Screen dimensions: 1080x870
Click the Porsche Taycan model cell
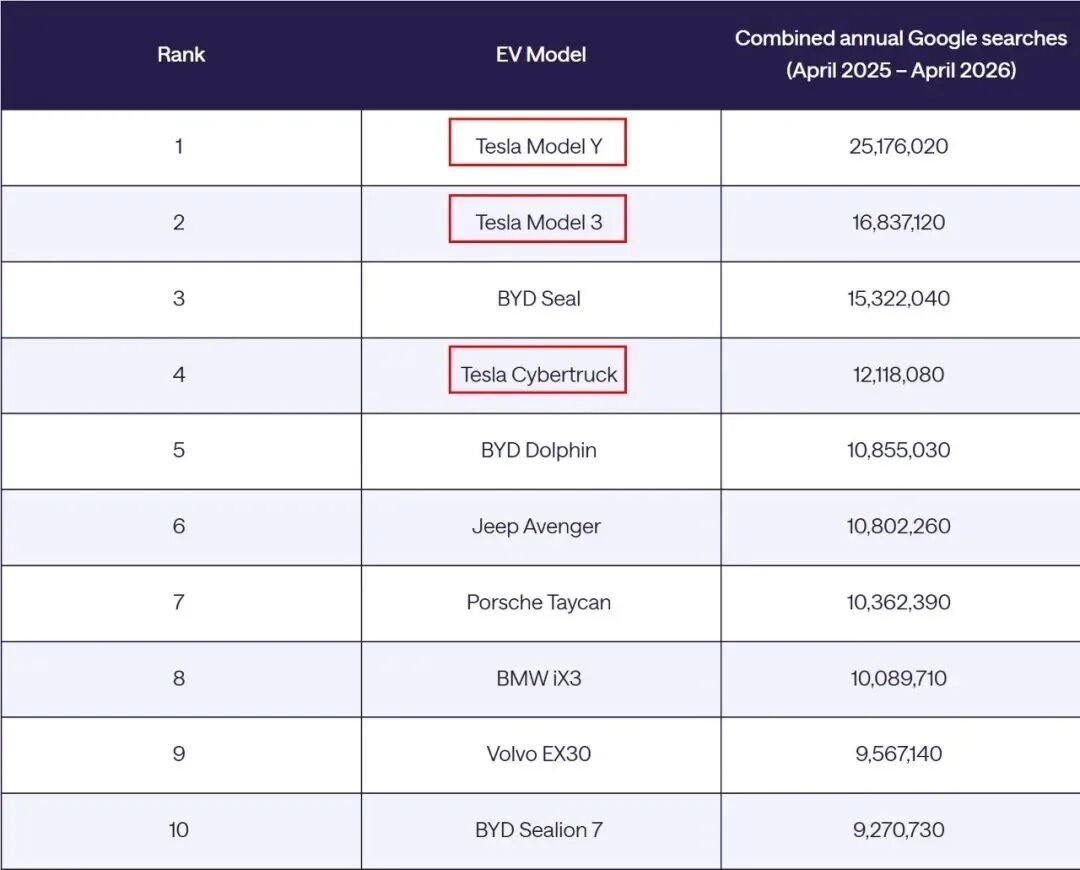tap(539, 602)
